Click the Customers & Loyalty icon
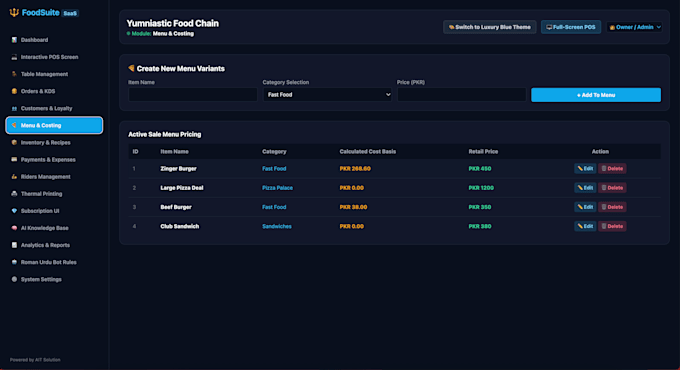Viewport: 680px width, 370px height. (14, 108)
